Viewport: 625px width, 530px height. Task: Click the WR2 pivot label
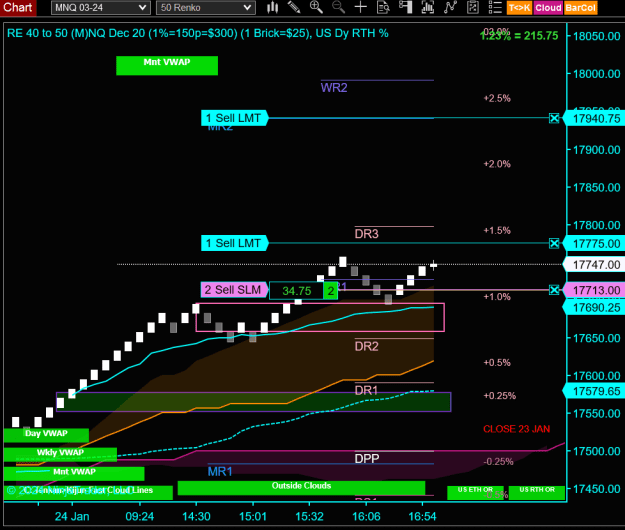tap(334, 88)
